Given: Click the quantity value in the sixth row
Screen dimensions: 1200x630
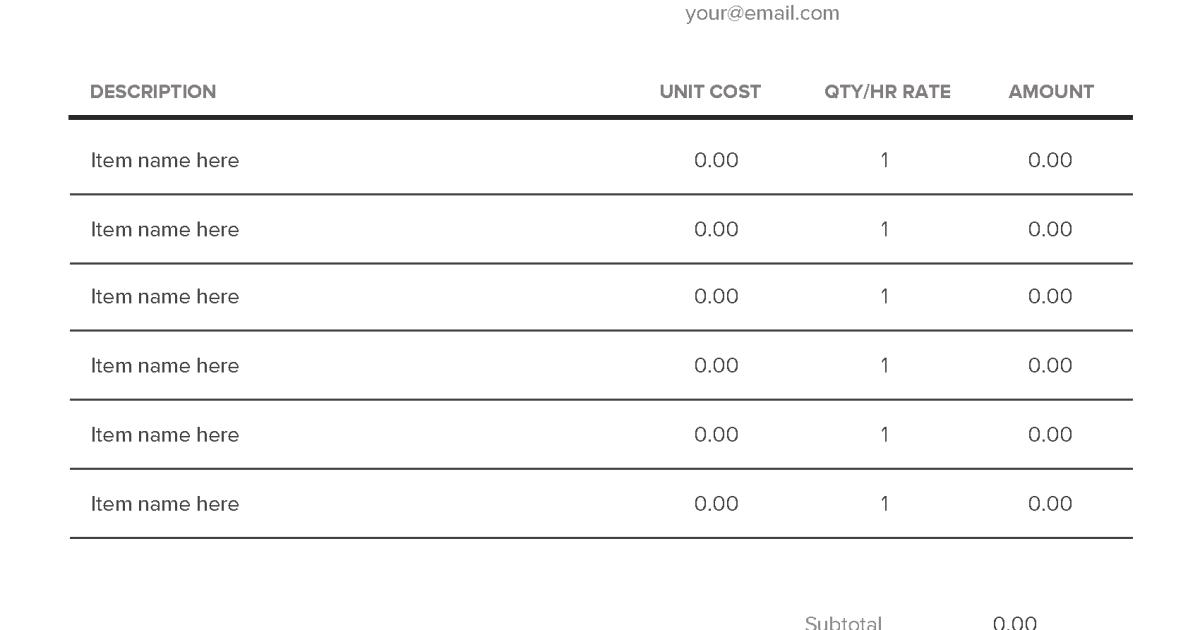Looking at the screenshot, I should click(x=885, y=504).
